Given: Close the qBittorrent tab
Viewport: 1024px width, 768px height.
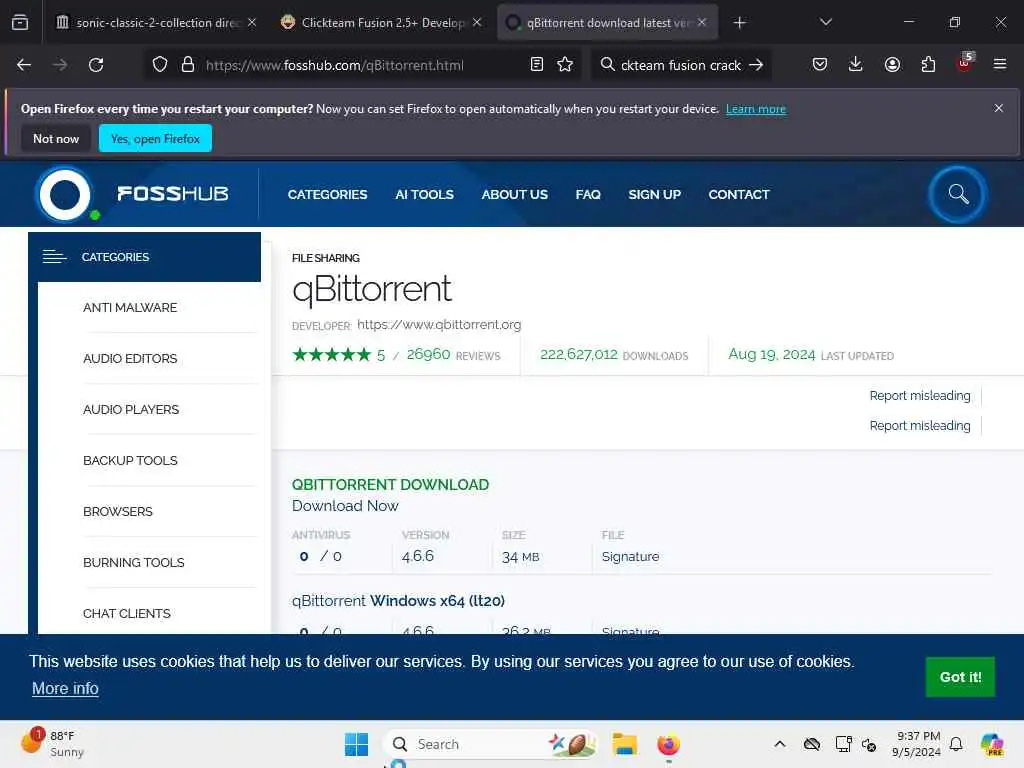Looking at the screenshot, I should (x=702, y=23).
